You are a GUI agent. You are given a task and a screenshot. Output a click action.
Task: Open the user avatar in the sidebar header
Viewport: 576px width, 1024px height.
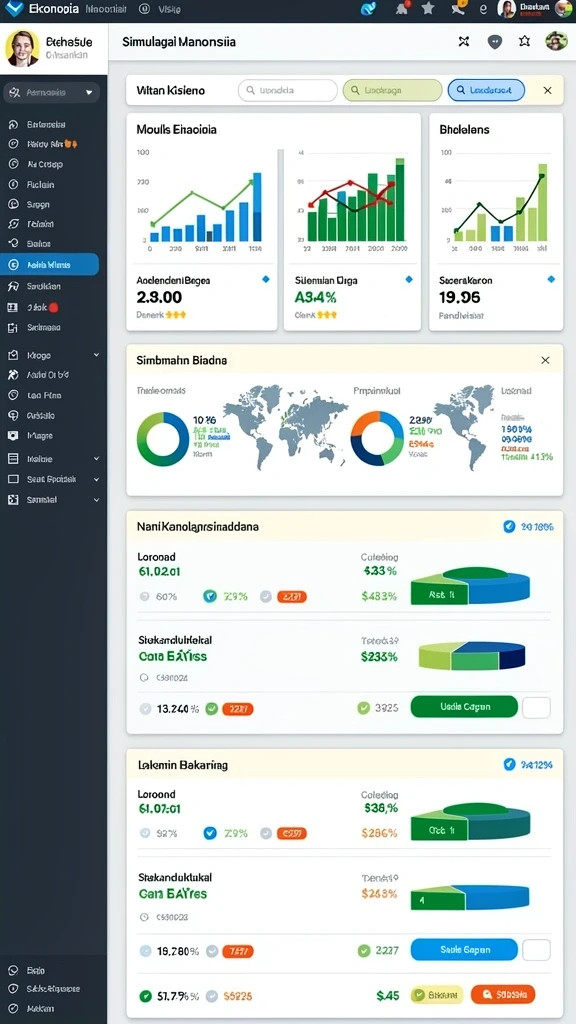[x=22, y=48]
